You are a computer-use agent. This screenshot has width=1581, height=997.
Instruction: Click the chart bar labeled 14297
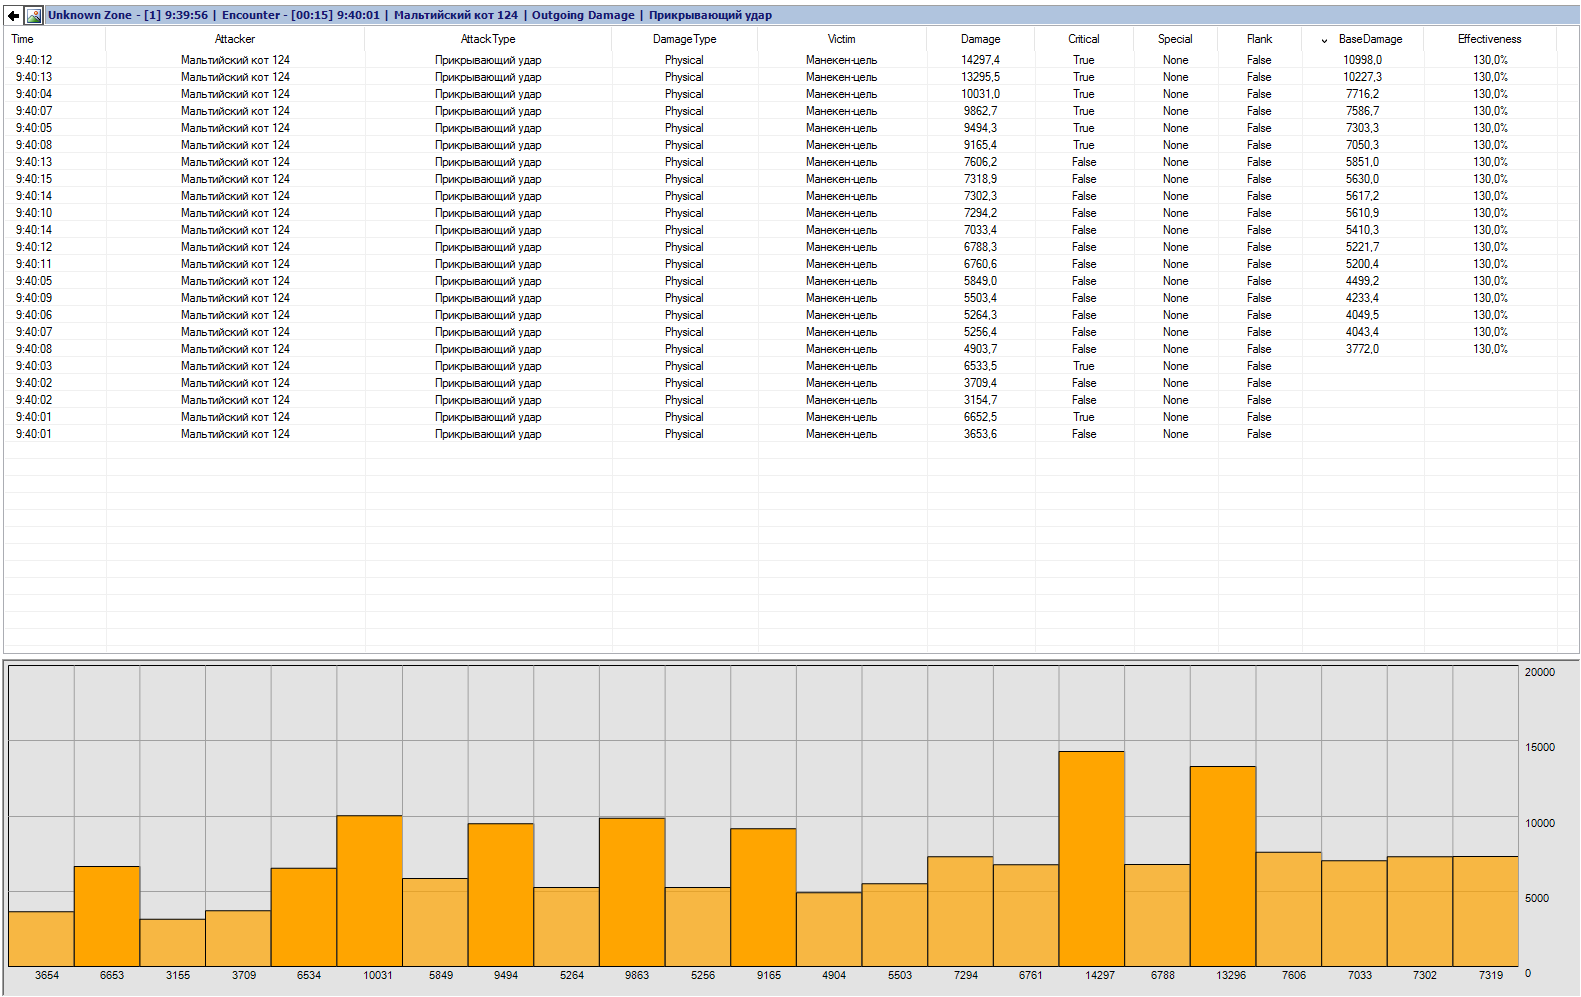(x=1091, y=858)
